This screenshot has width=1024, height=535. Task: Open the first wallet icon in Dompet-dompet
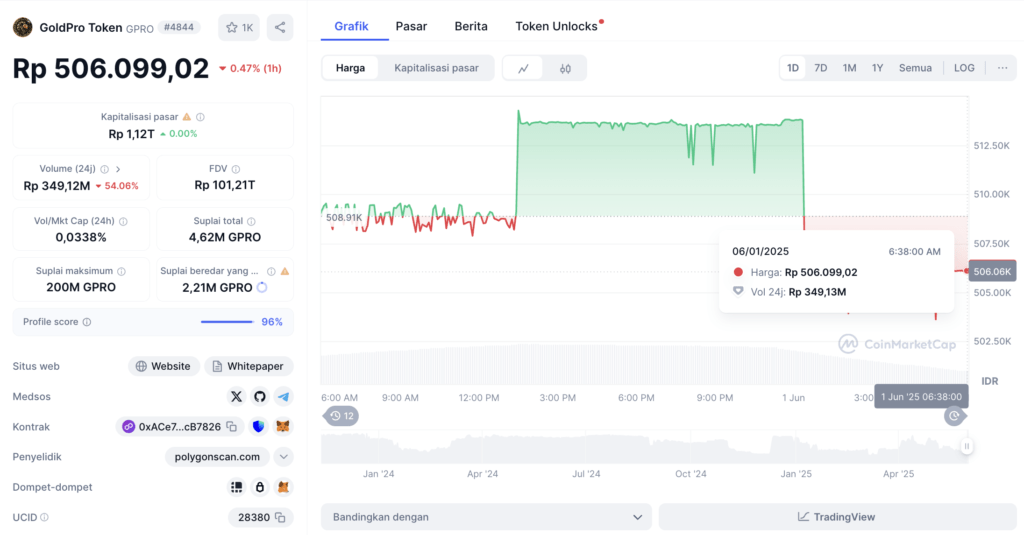tap(236, 487)
